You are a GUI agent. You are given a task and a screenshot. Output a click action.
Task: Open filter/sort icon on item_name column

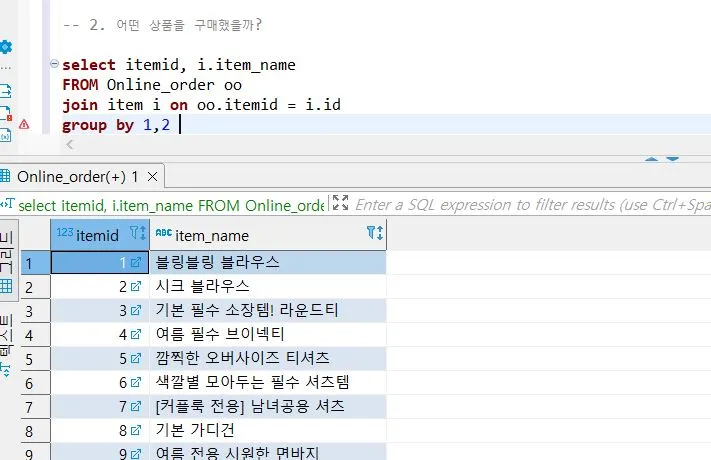coord(375,233)
